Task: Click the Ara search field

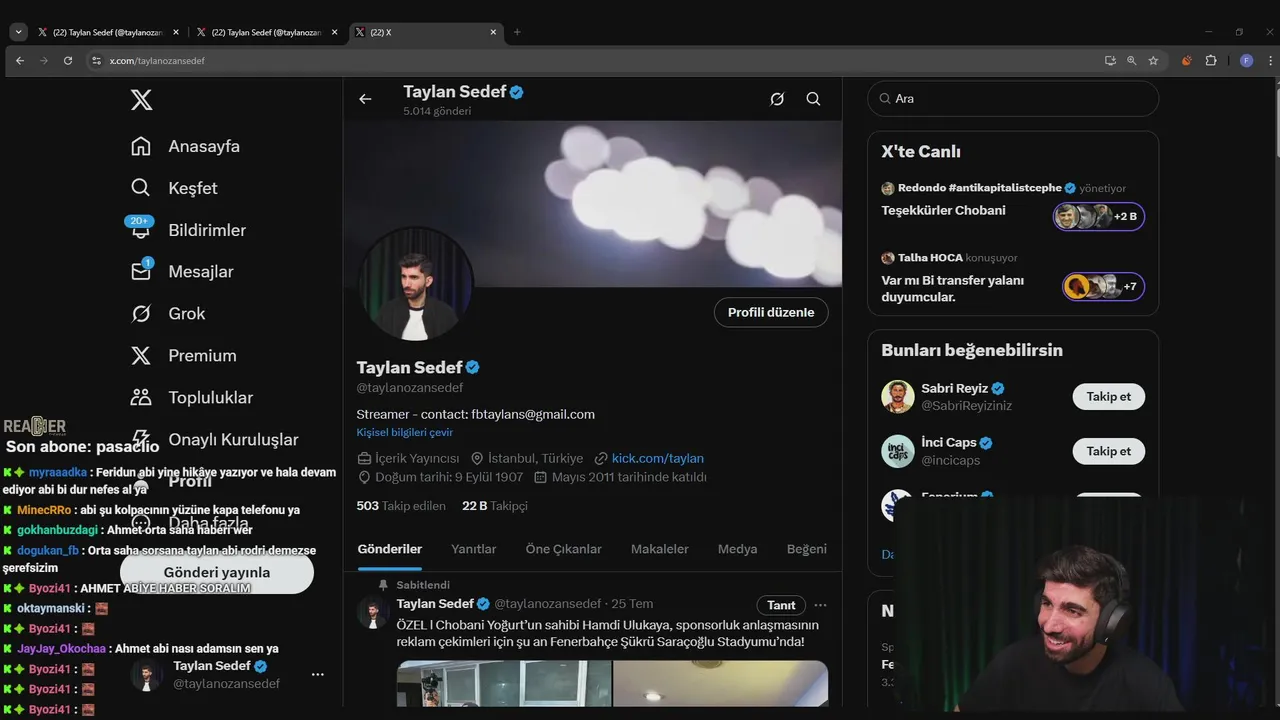Action: tap(1013, 99)
